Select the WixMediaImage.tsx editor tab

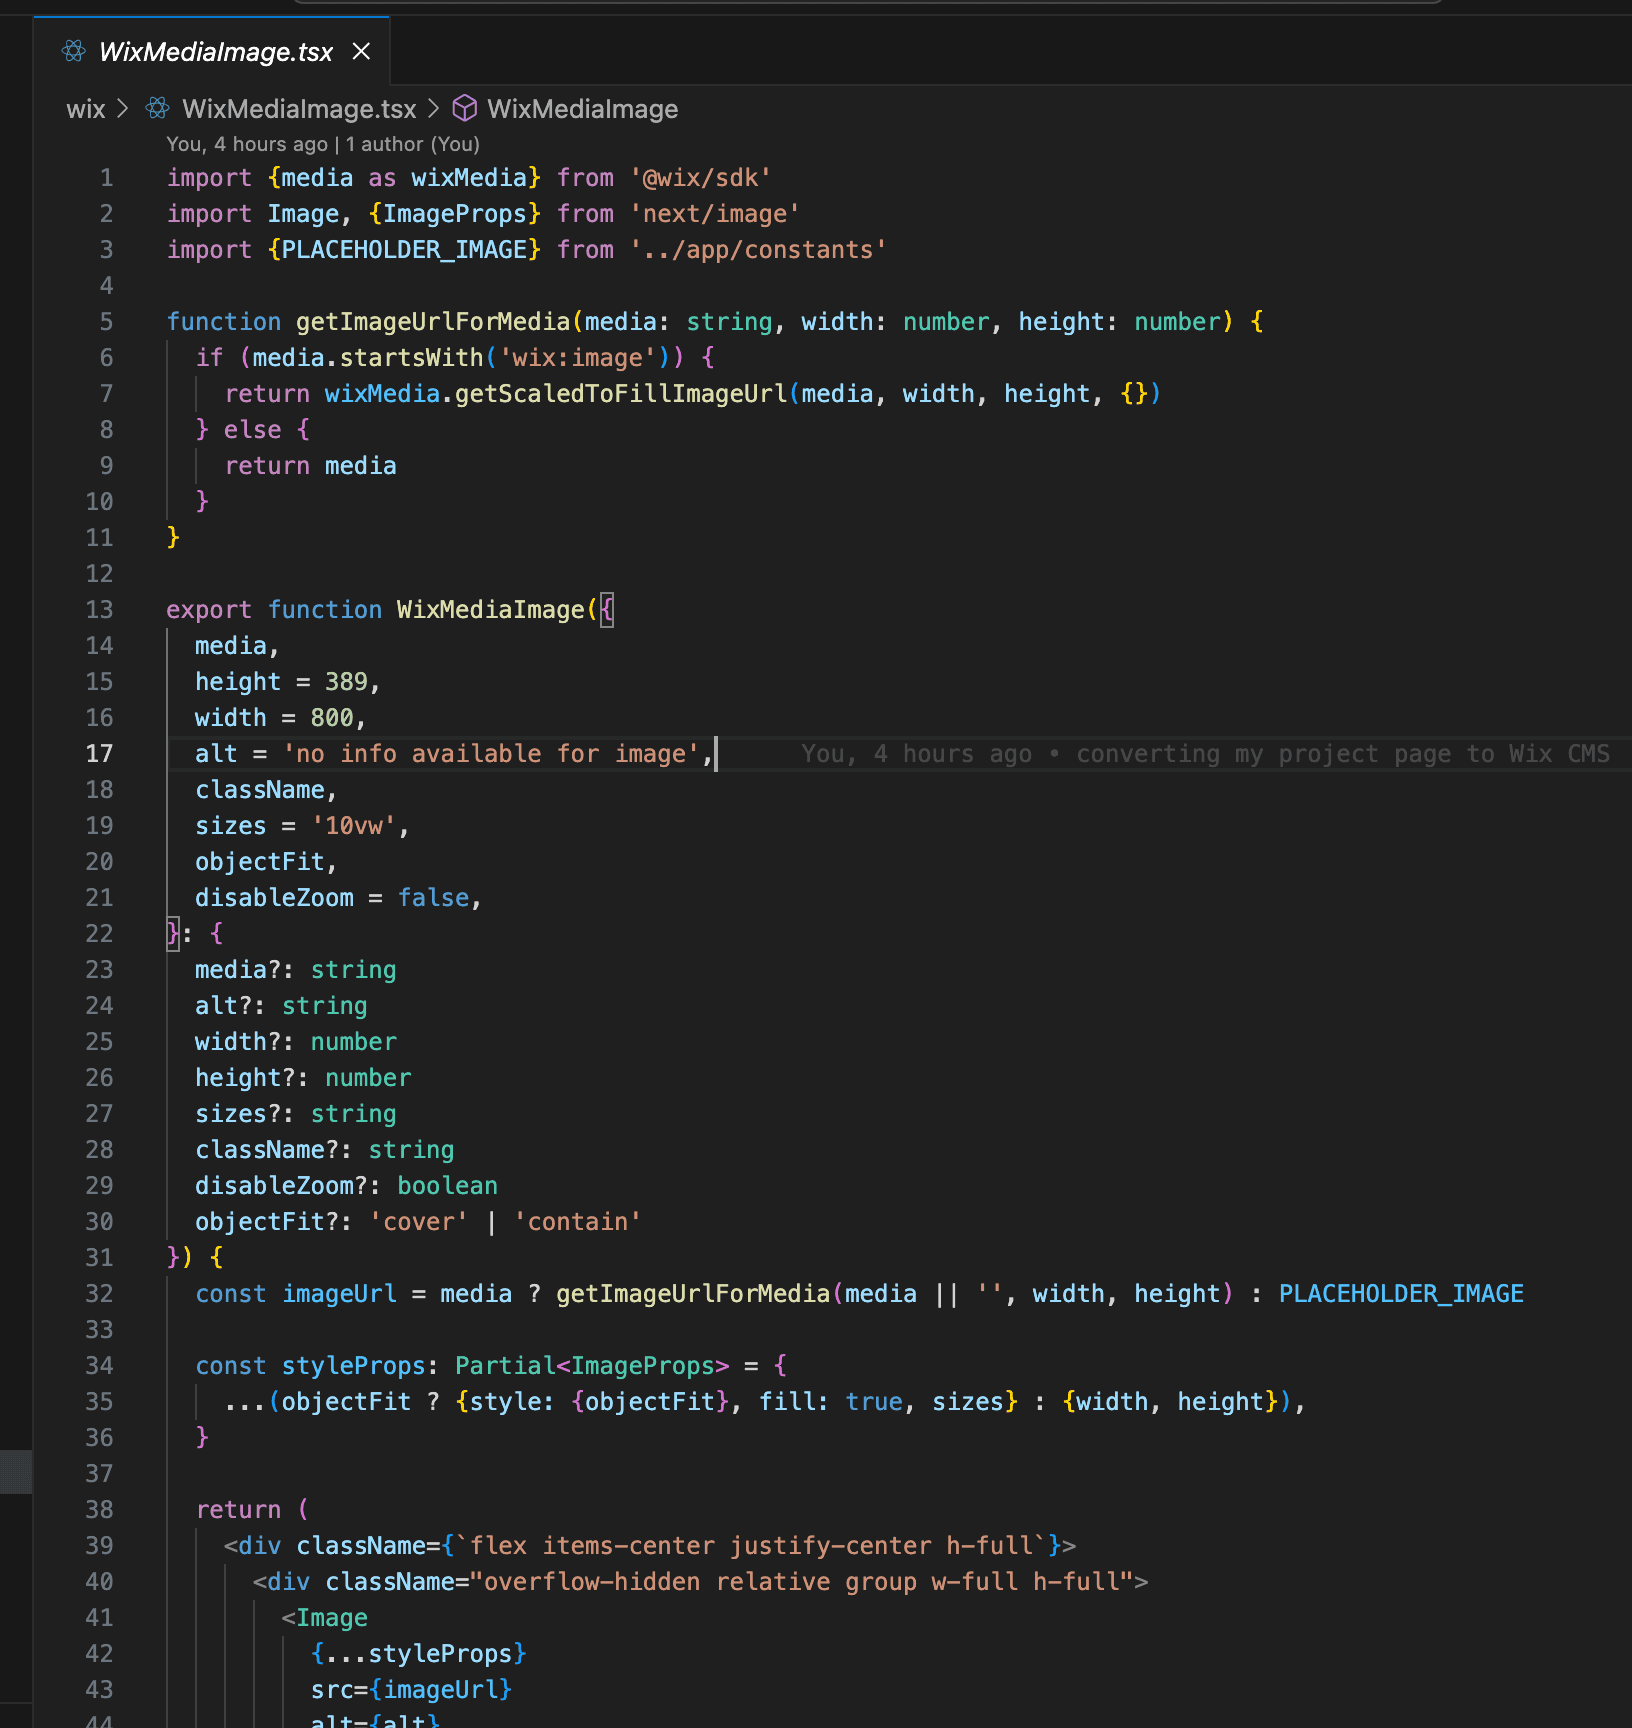211,51
